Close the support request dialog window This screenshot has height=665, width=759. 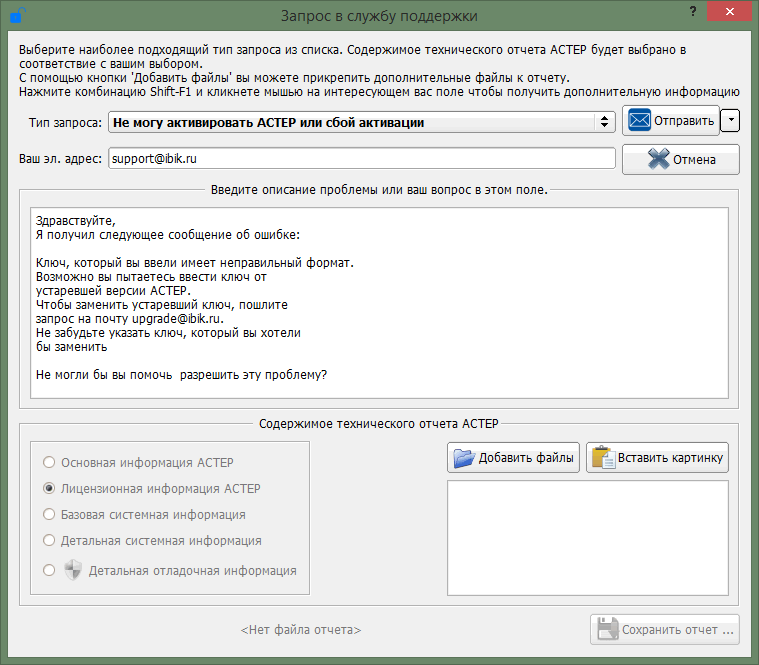(x=729, y=12)
